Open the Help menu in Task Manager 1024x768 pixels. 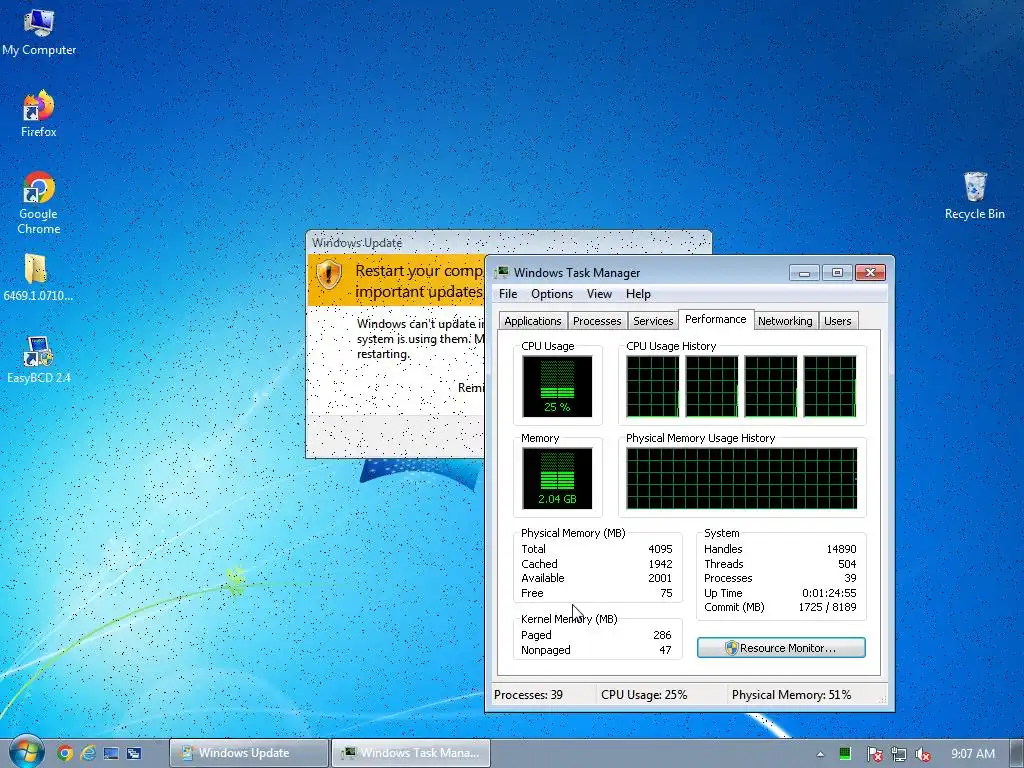638,294
